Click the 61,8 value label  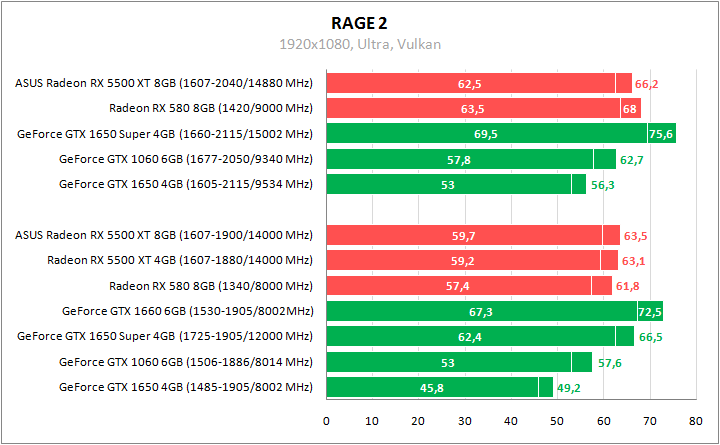coord(628,286)
